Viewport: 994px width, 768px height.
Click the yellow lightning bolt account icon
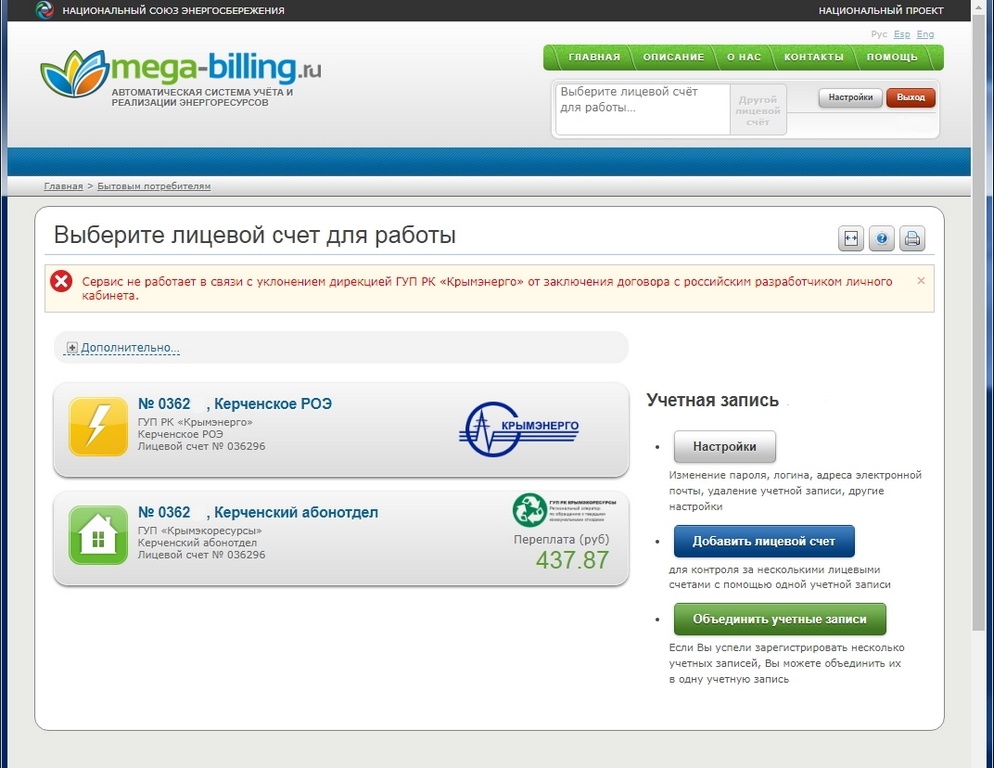(98, 427)
